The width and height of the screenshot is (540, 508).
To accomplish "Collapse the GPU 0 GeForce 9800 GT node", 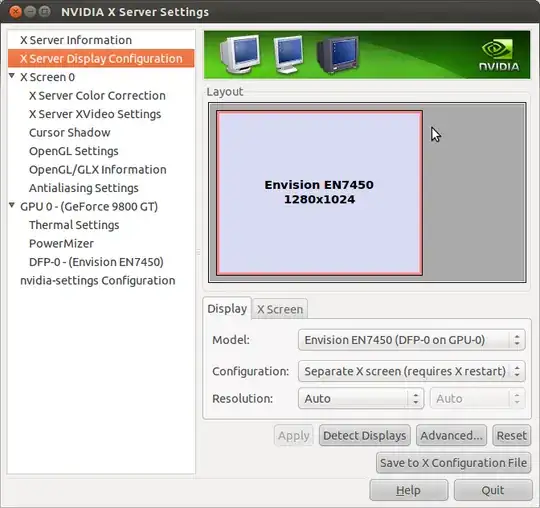I will [12, 205].
